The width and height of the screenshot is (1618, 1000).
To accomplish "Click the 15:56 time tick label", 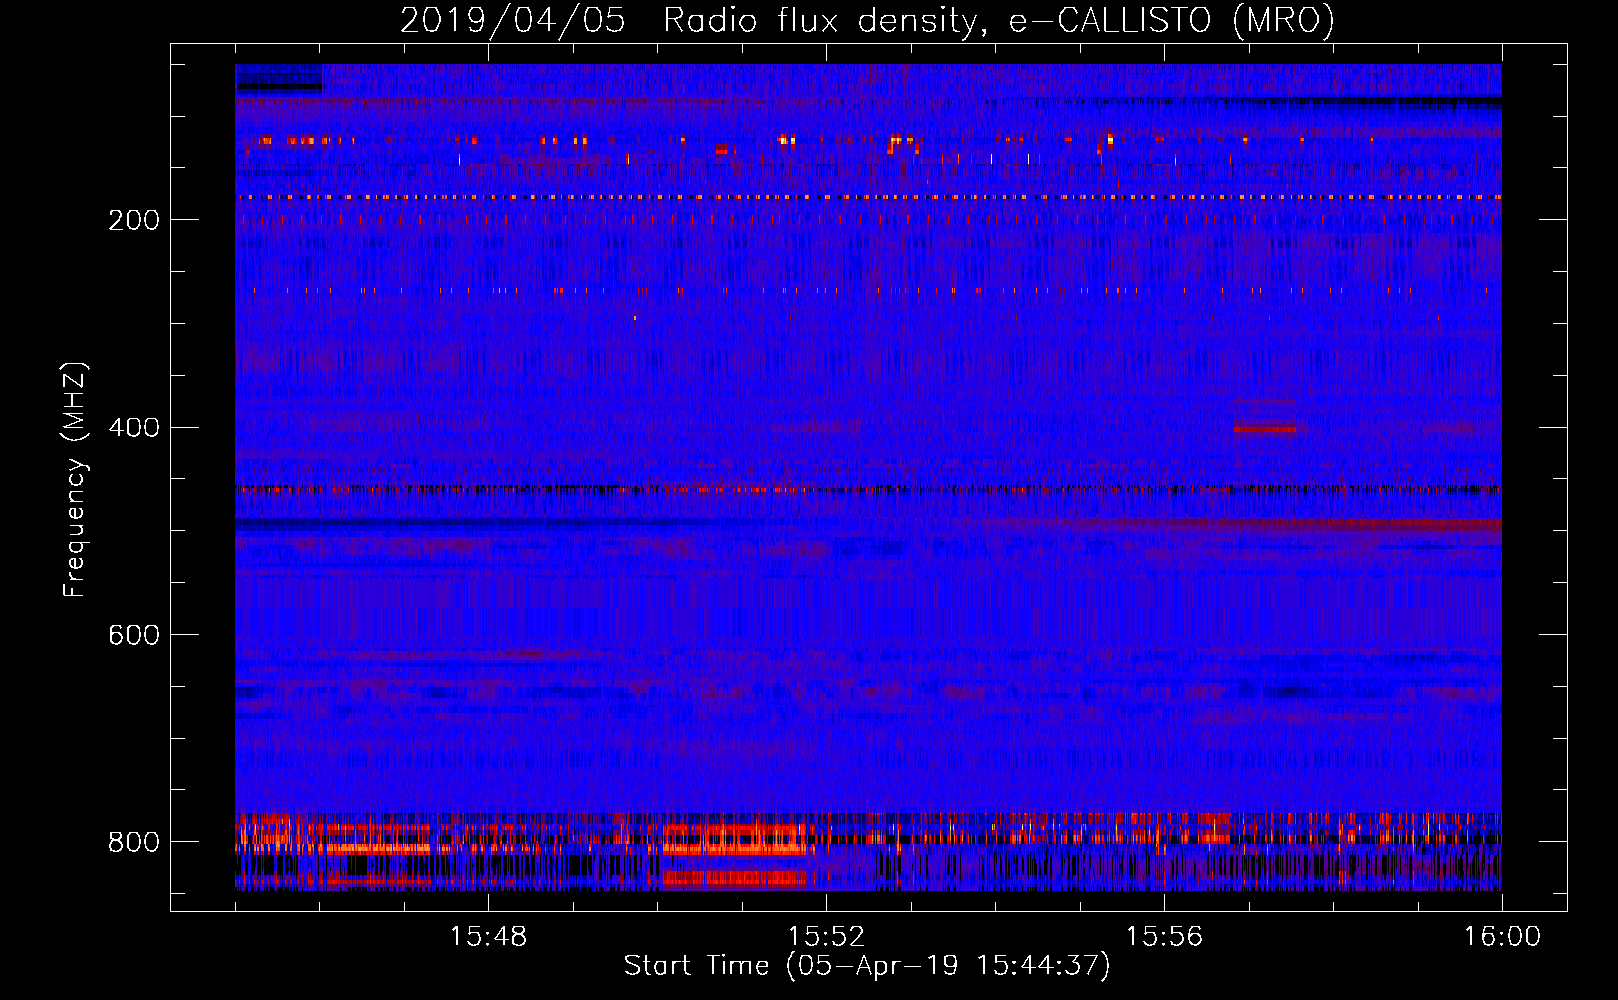I will pos(1164,937).
